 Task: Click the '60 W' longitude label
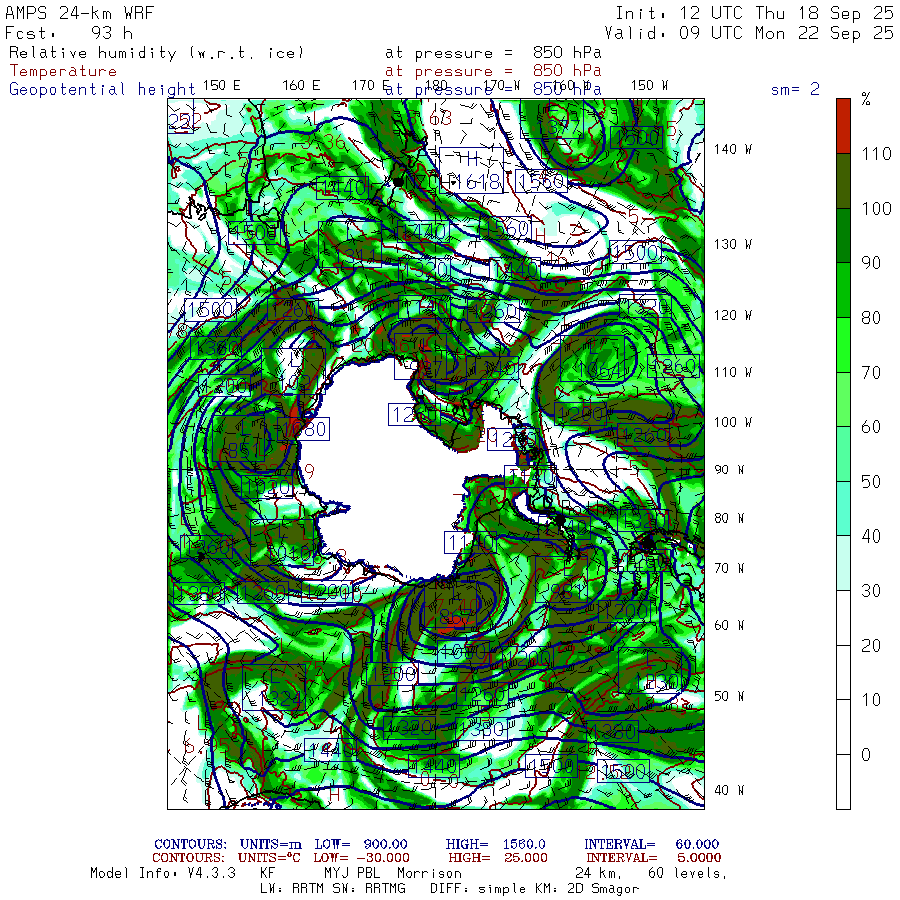point(729,625)
